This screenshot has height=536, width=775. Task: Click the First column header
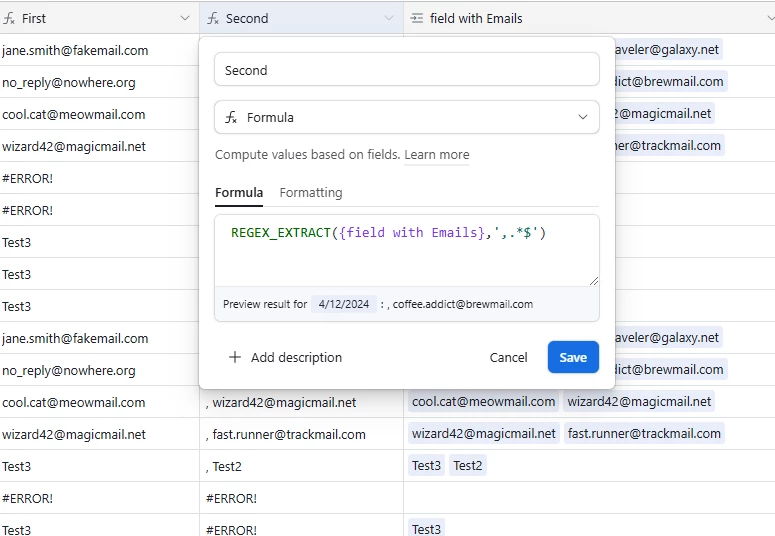point(99,18)
